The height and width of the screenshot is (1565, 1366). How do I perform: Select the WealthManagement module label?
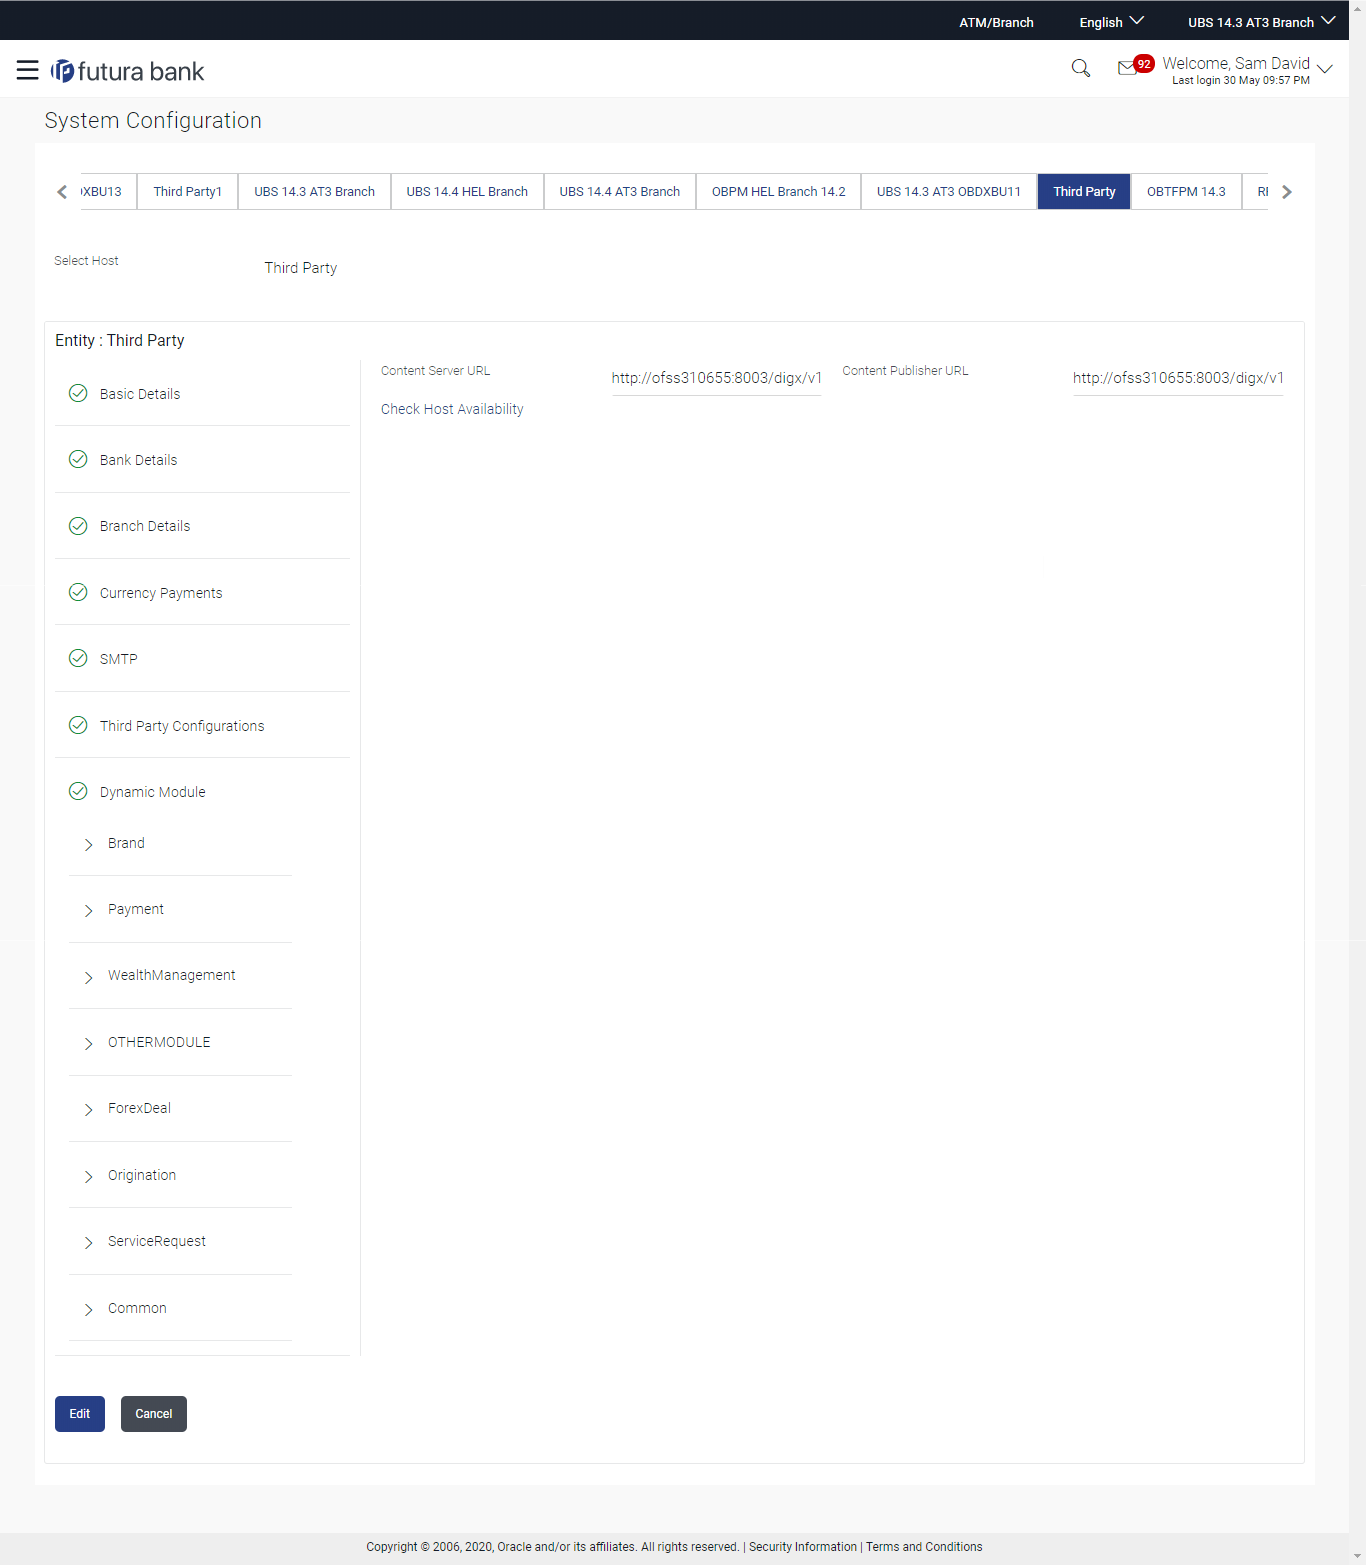pos(172,975)
